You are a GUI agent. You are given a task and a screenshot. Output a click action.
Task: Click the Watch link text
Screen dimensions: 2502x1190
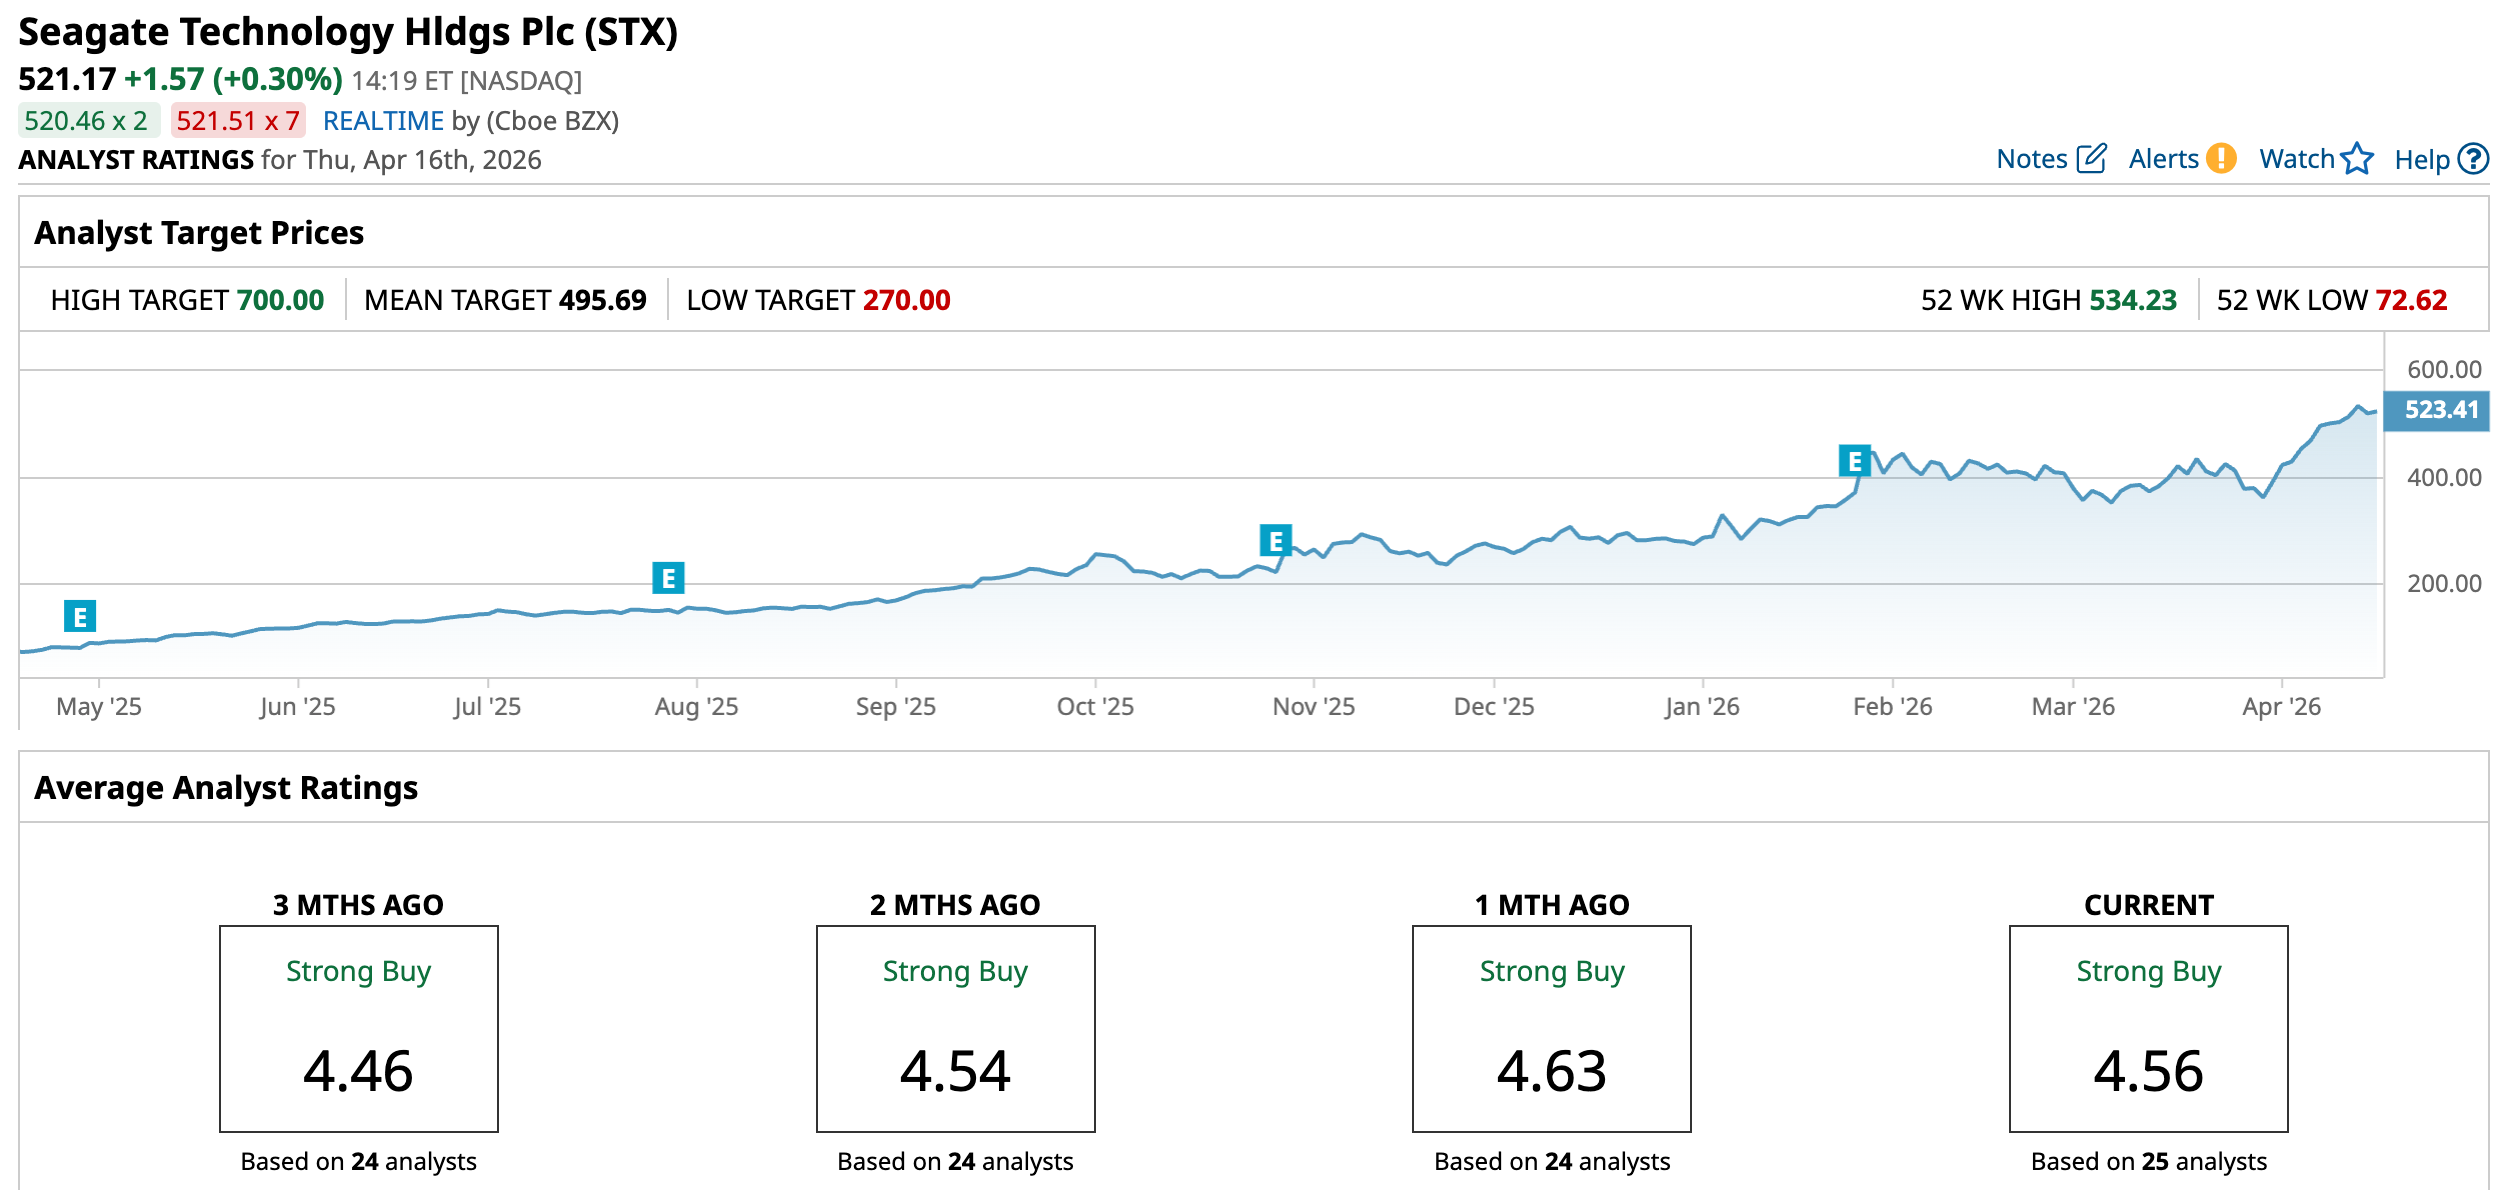pos(2296,159)
